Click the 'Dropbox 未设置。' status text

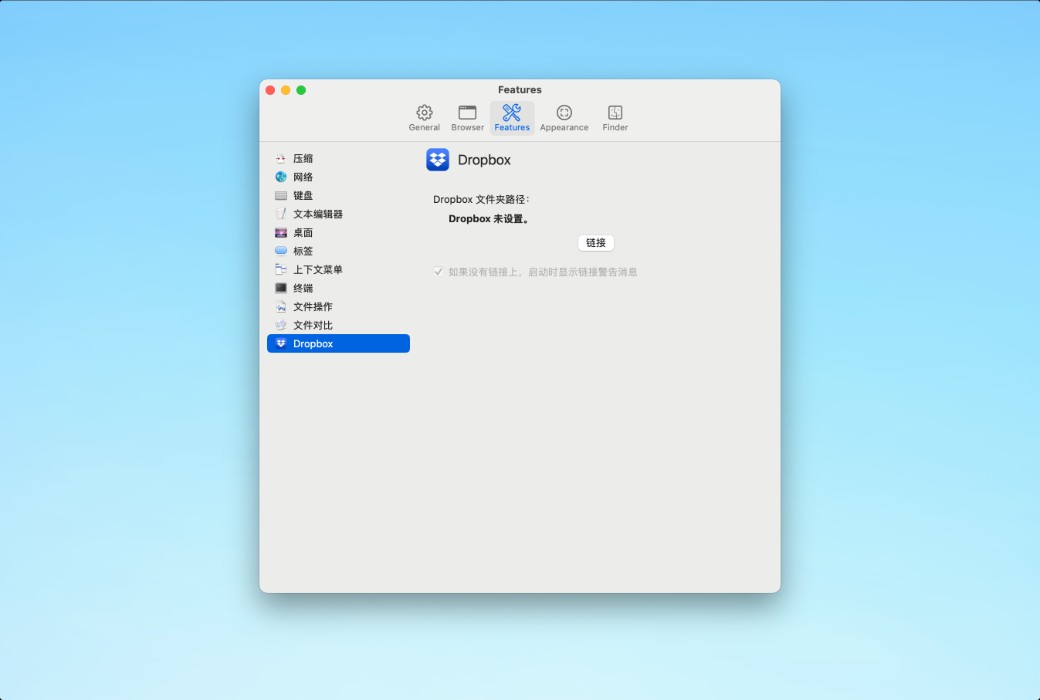pyautogui.click(x=490, y=219)
